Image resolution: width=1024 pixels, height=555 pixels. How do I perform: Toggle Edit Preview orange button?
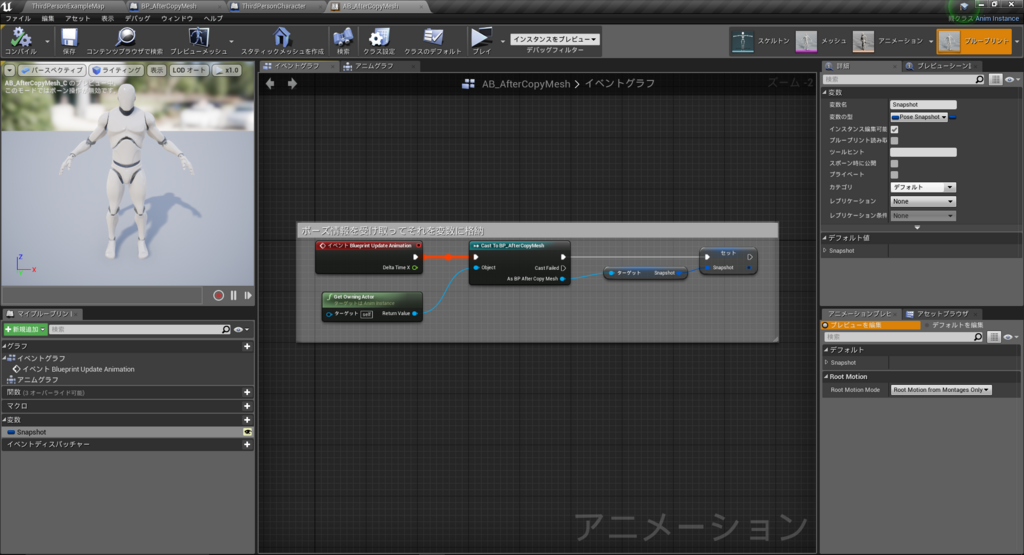[x=871, y=325]
